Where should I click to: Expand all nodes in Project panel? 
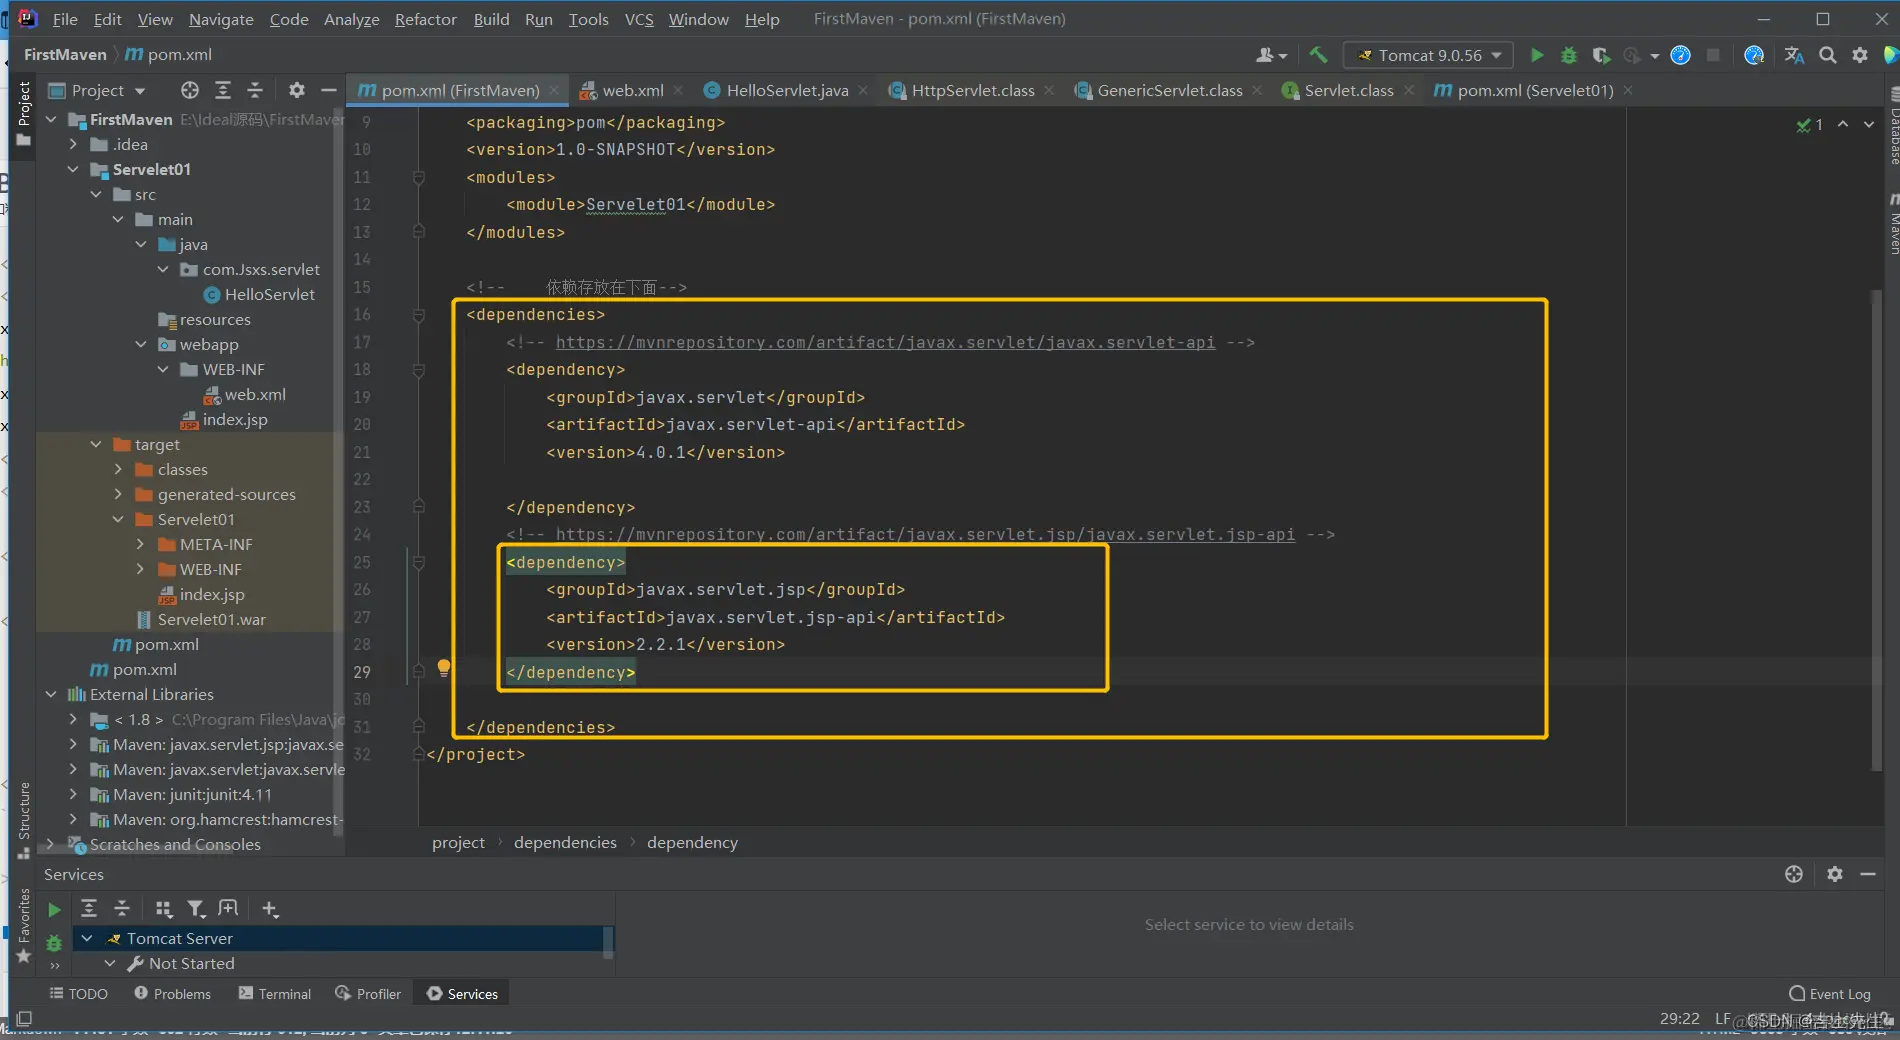point(223,90)
